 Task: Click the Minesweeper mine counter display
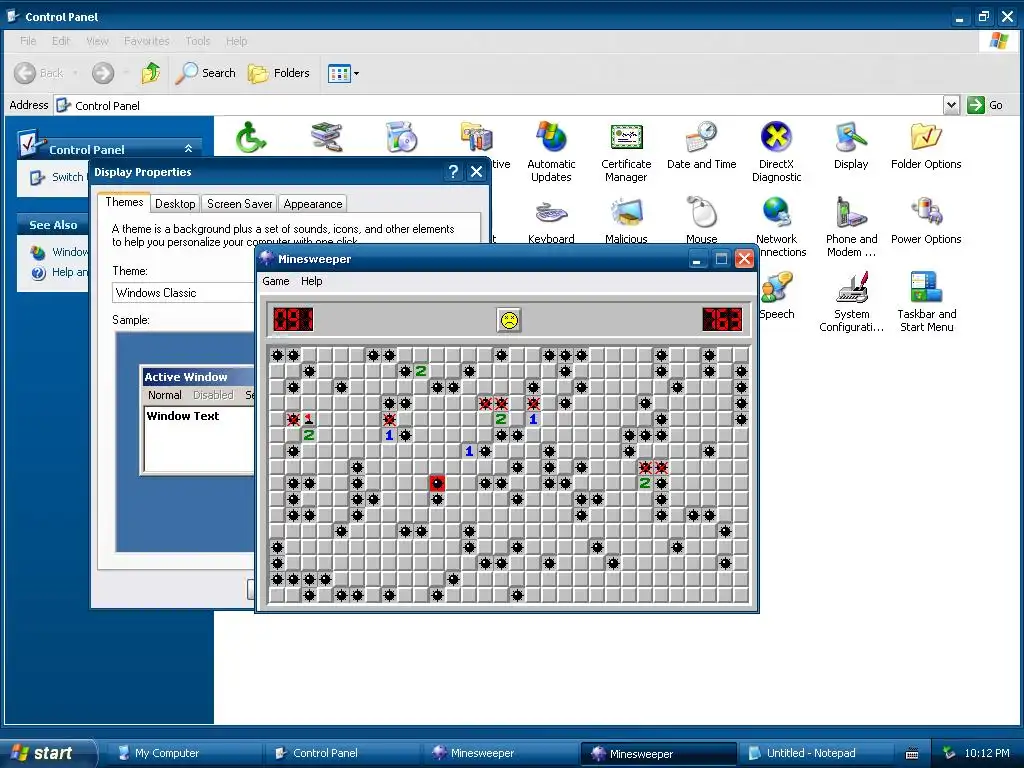pyautogui.click(x=293, y=319)
